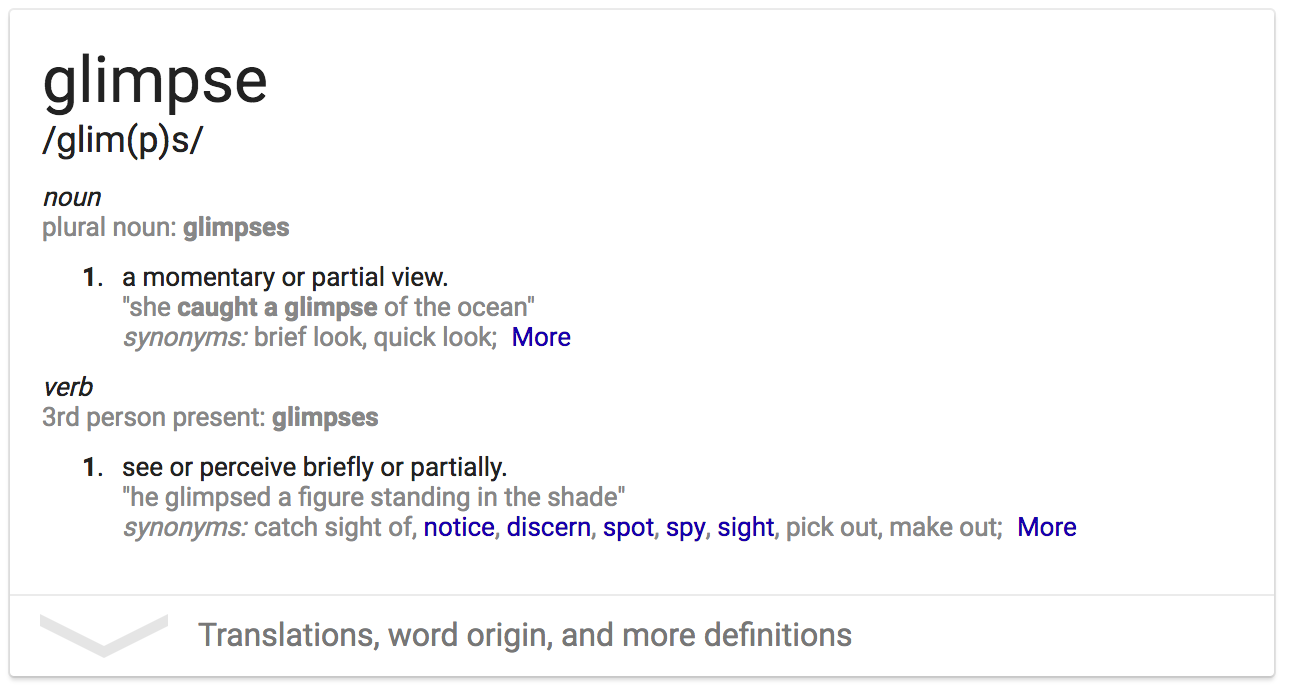This screenshot has height=690, width=1290.
Task: Open the synonym link notice
Action: [x=459, y=527]
